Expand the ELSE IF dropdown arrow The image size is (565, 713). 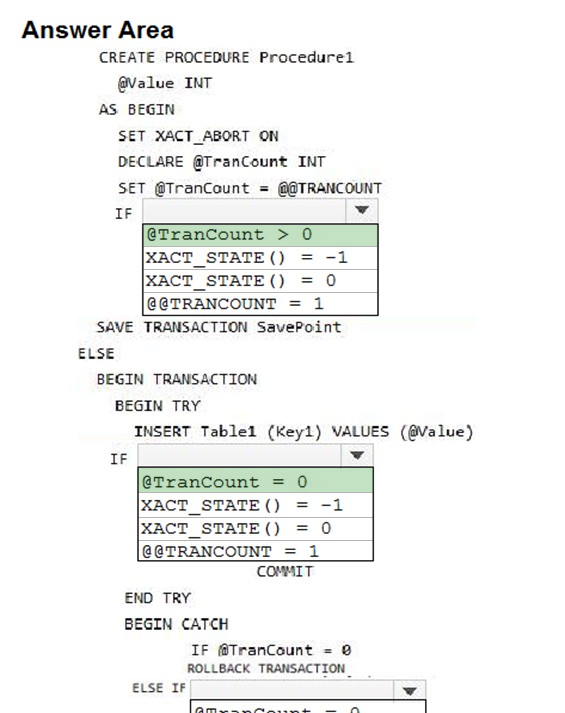(x=410, y=691)
